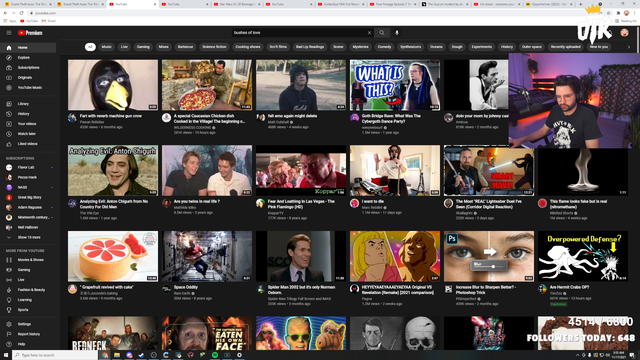Open Liked videos in the sidebar
Screen dimensions: 640x360
[x=28, y=144]
